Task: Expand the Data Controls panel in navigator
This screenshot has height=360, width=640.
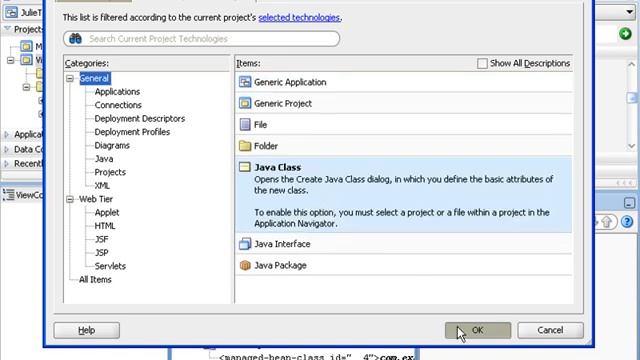Action: pos(7,149)
